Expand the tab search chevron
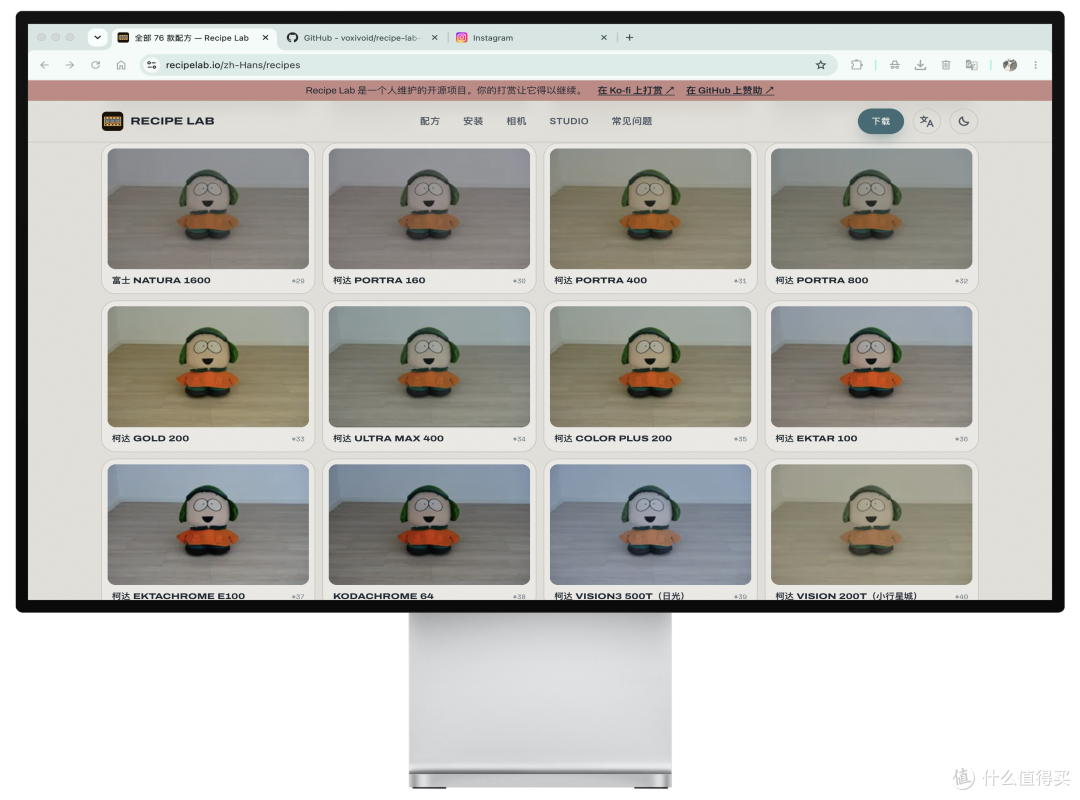The image size is (1080, 800). point(98,38)
